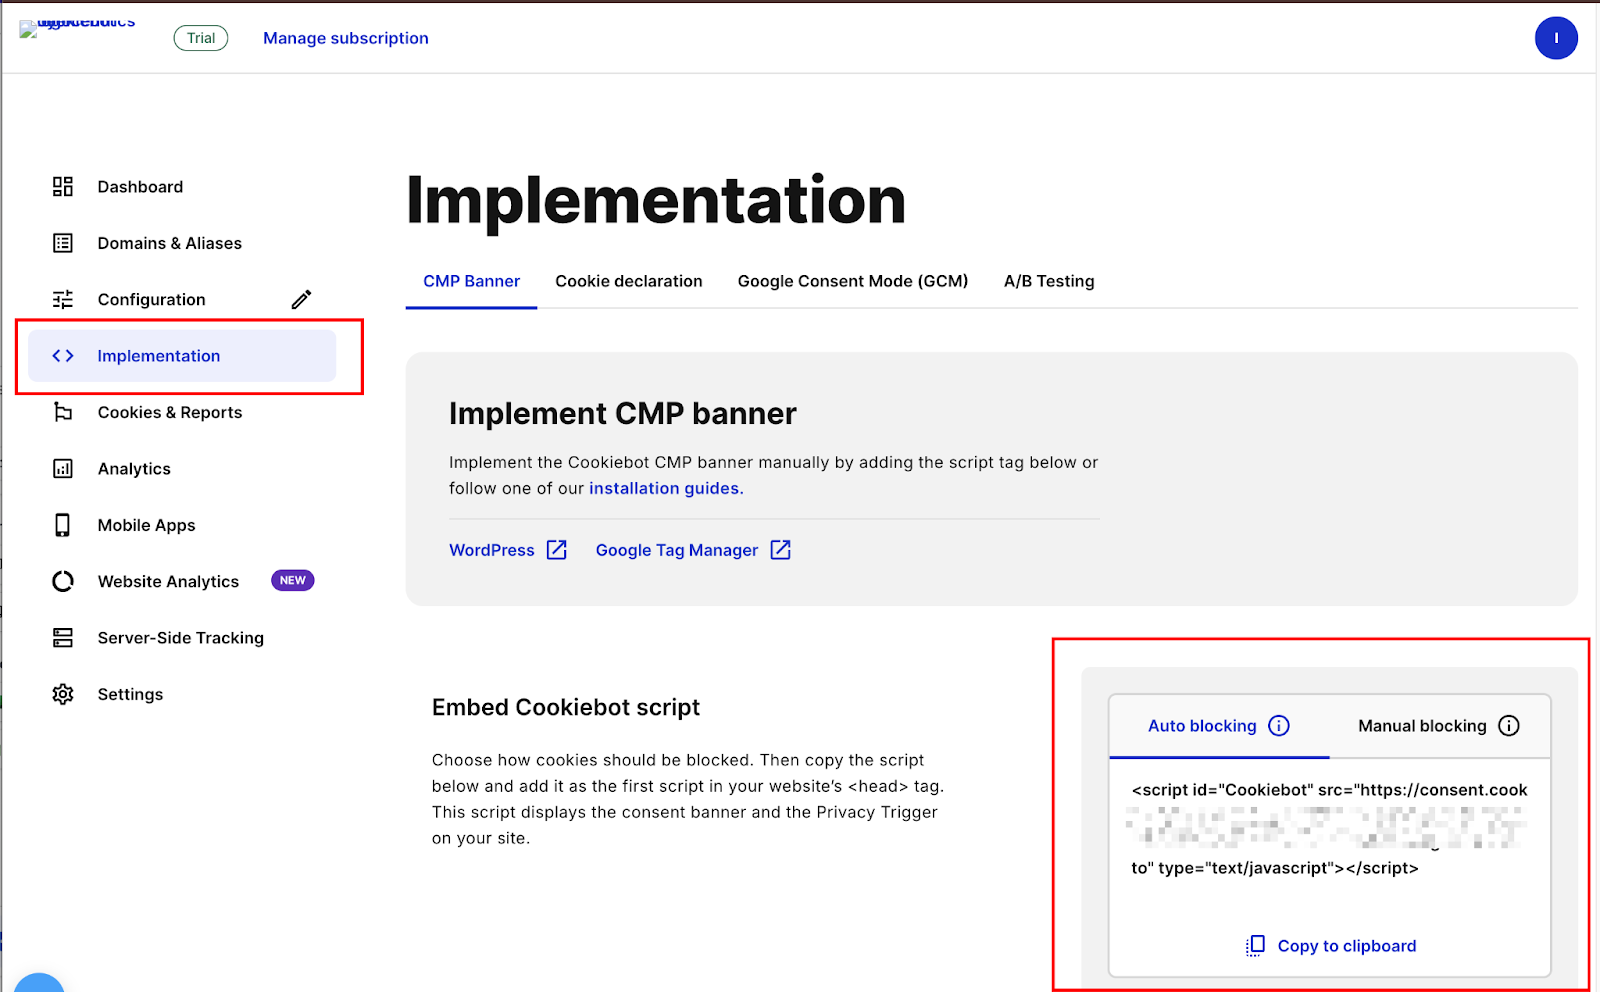This screenshot has width=1600, height=992.
Task: Click the Cookiebot script code text
Action: (1330, 828)
